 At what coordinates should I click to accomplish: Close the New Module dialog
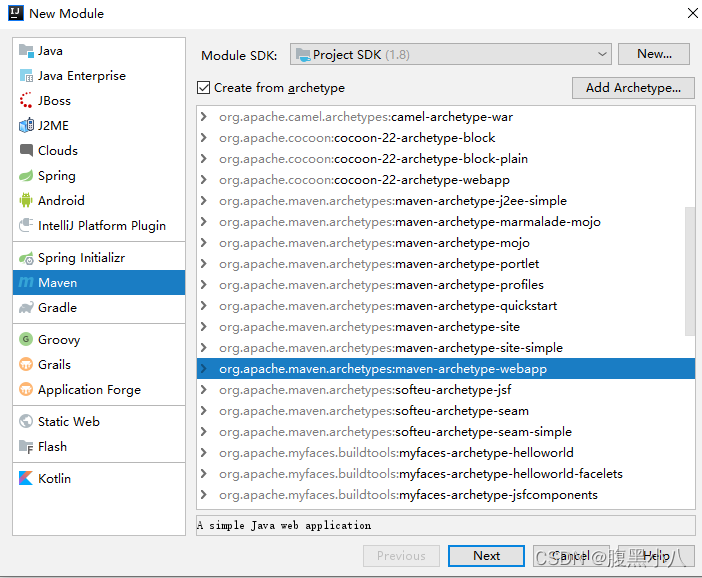692,13
